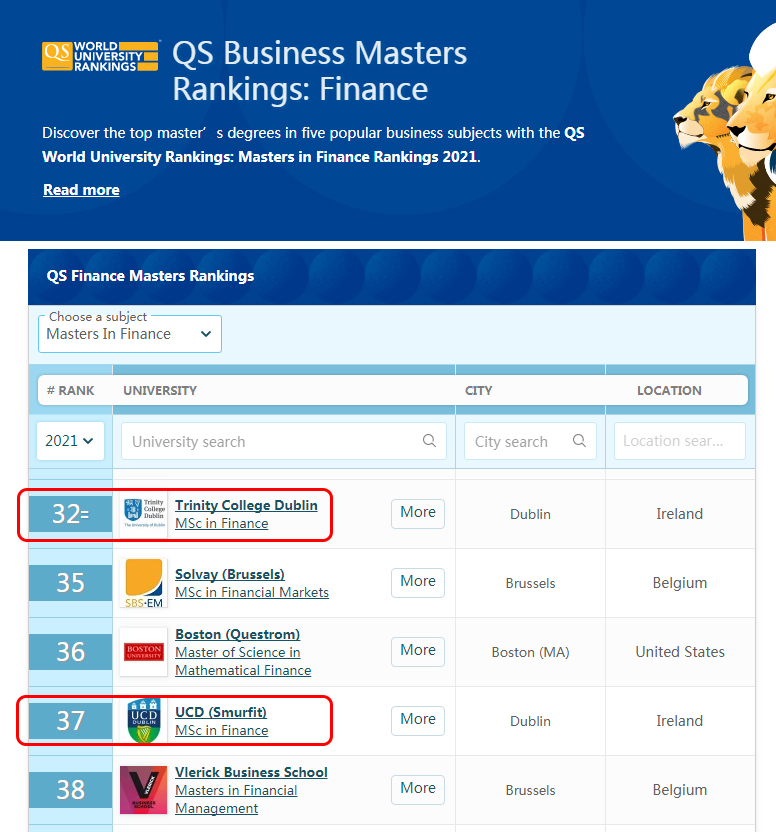Click the Solvay SBS-EM logo
Screen dimensions: 776x832
[143, 583]
